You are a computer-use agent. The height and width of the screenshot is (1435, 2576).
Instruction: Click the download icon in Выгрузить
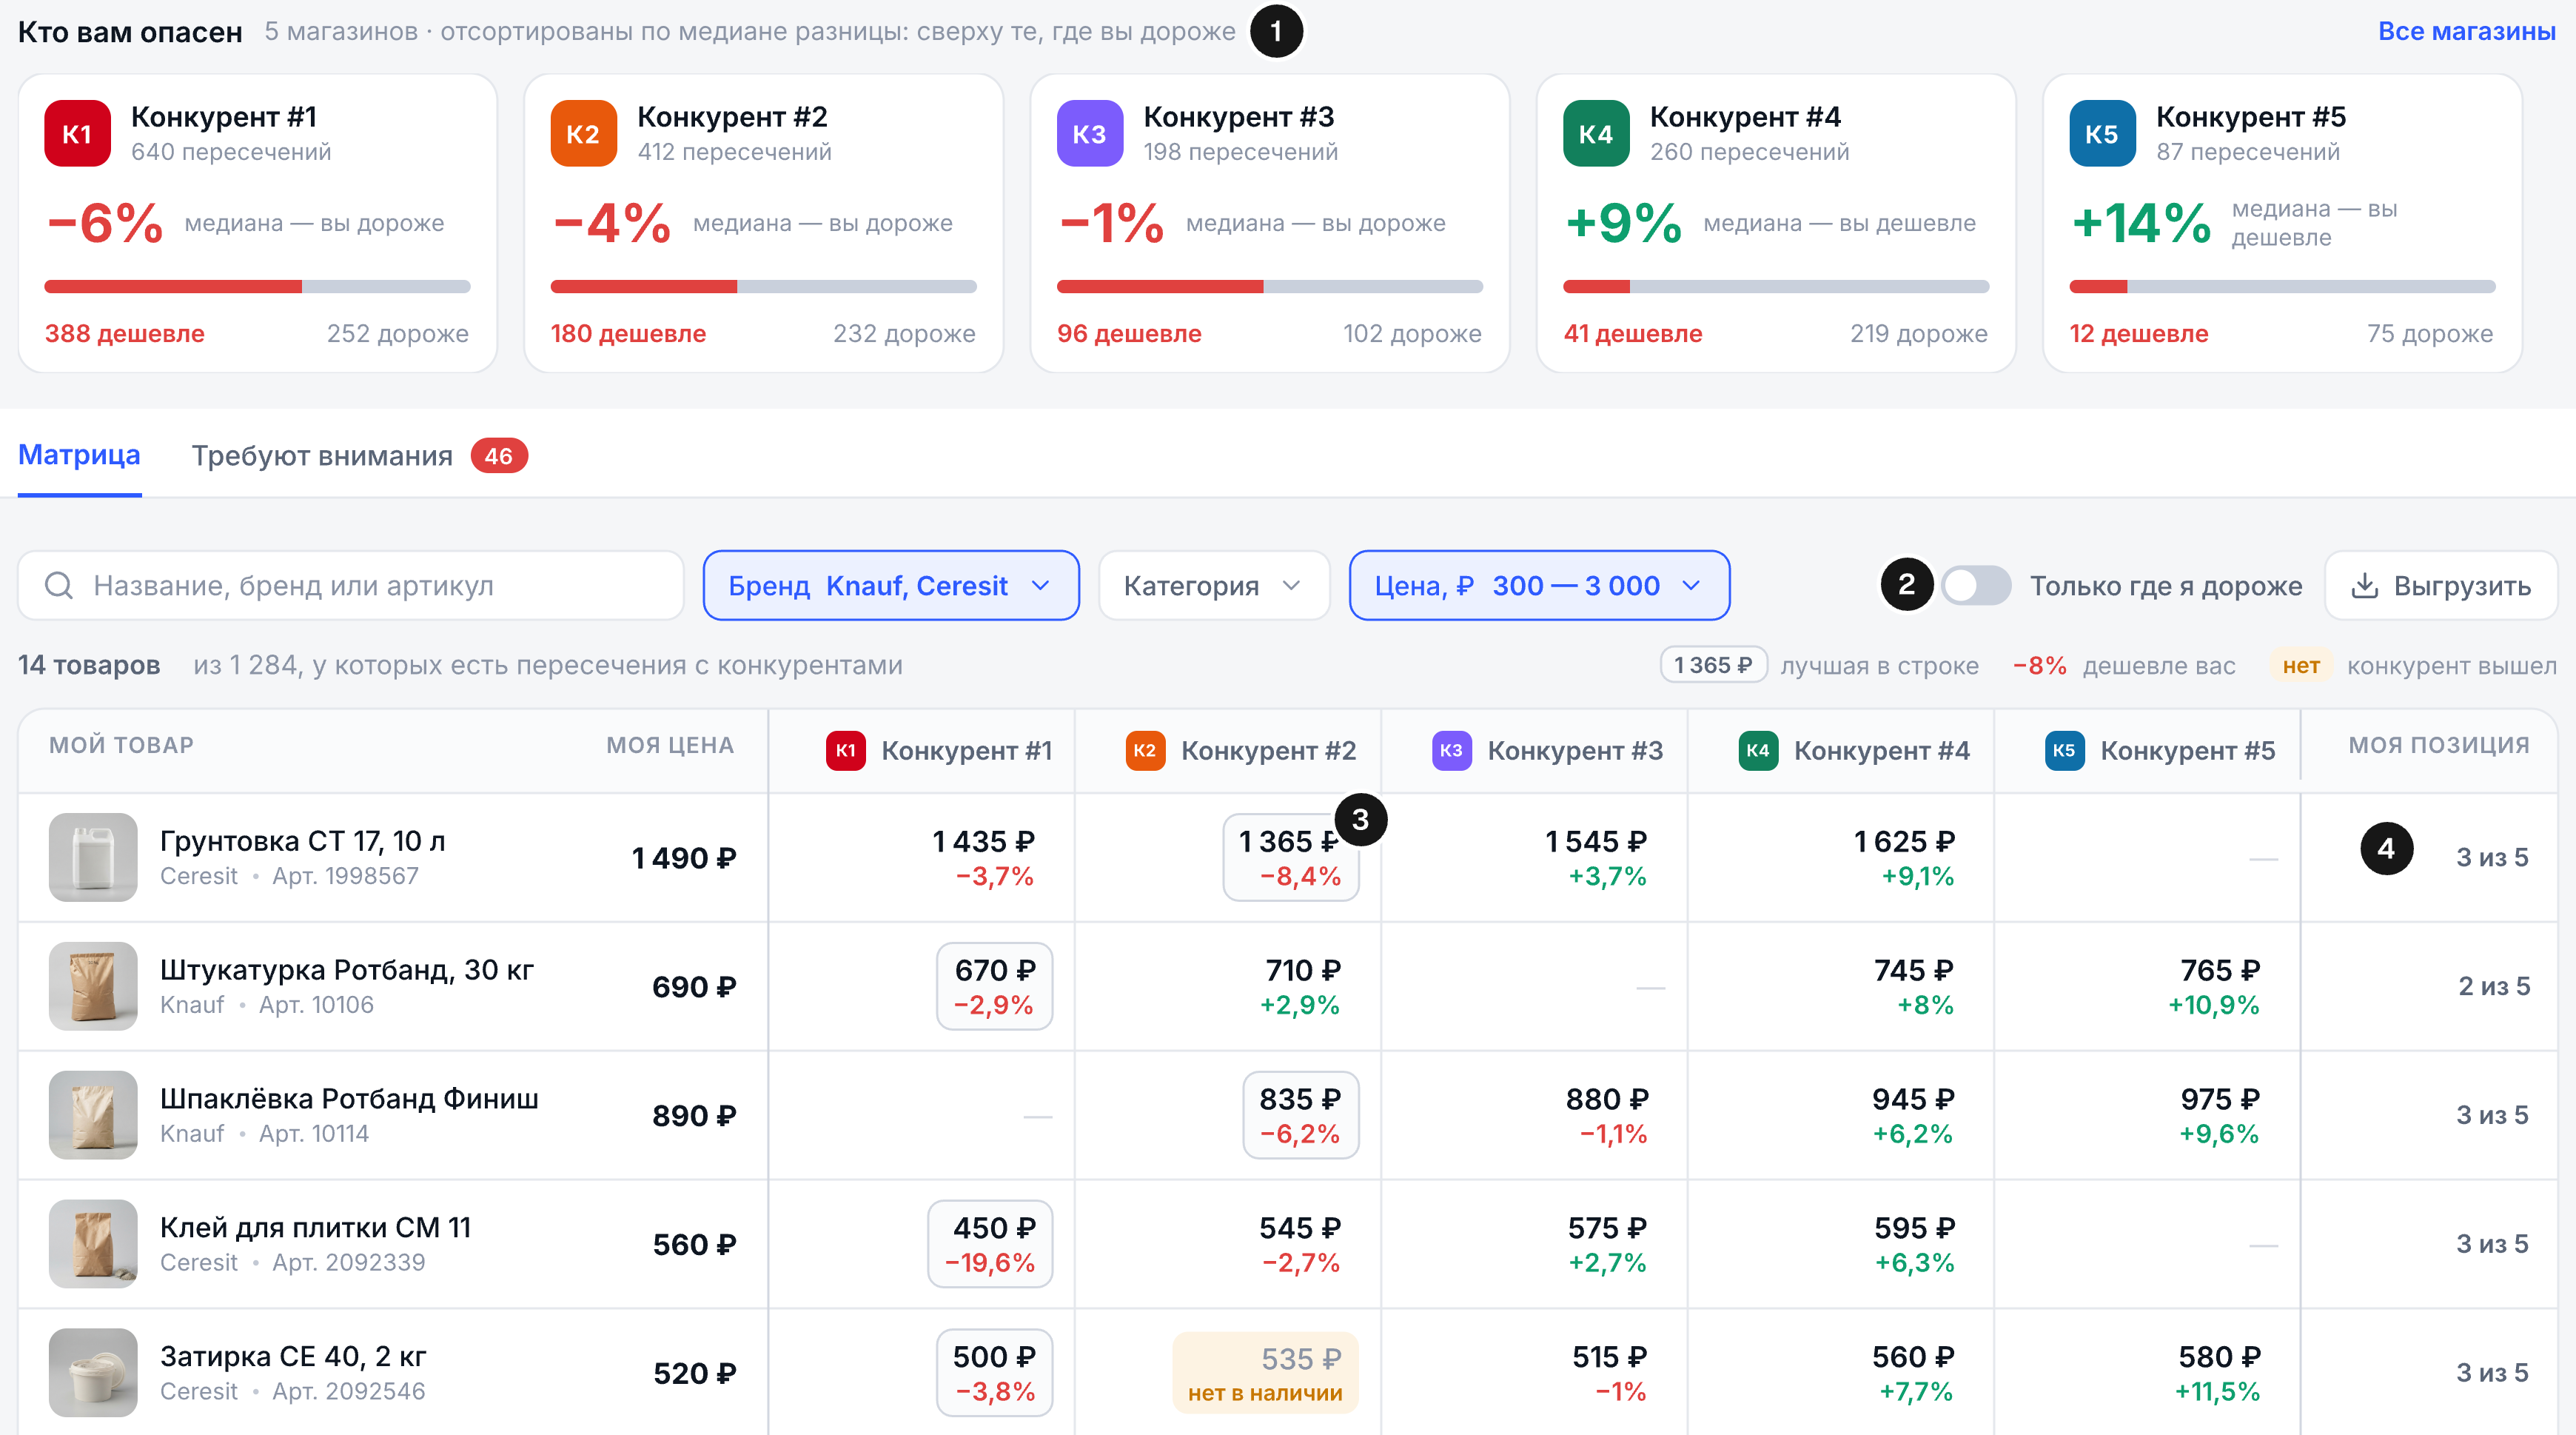coord(2364,586)
